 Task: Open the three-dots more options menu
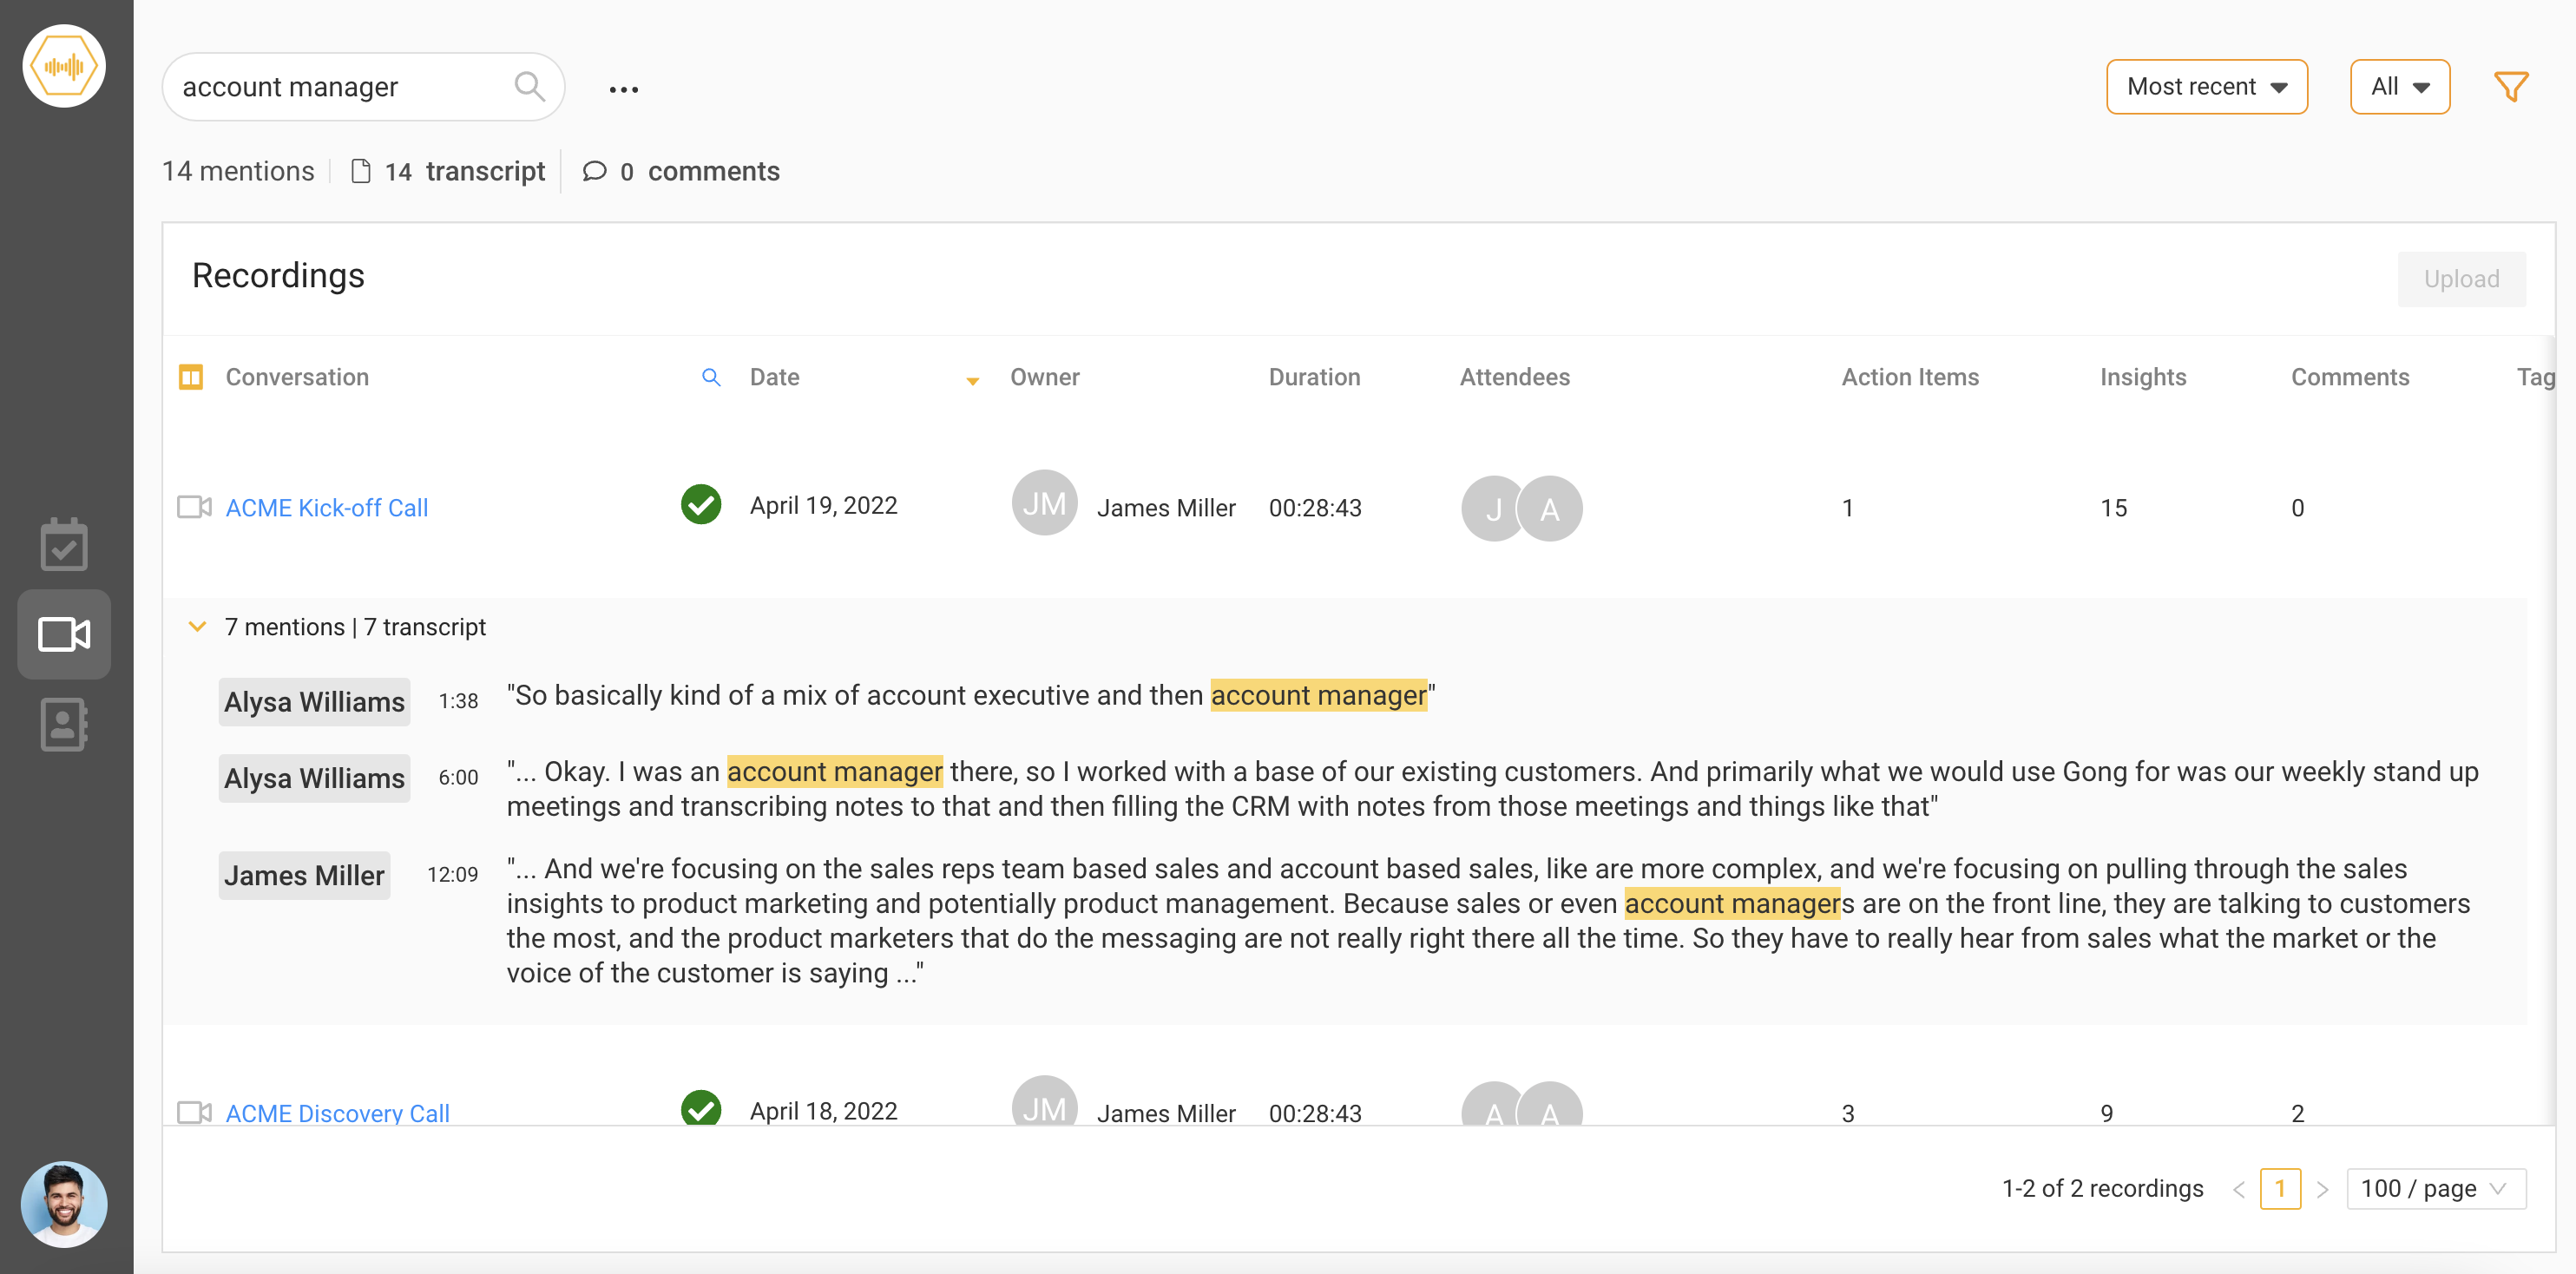click(x=623, y=89)
